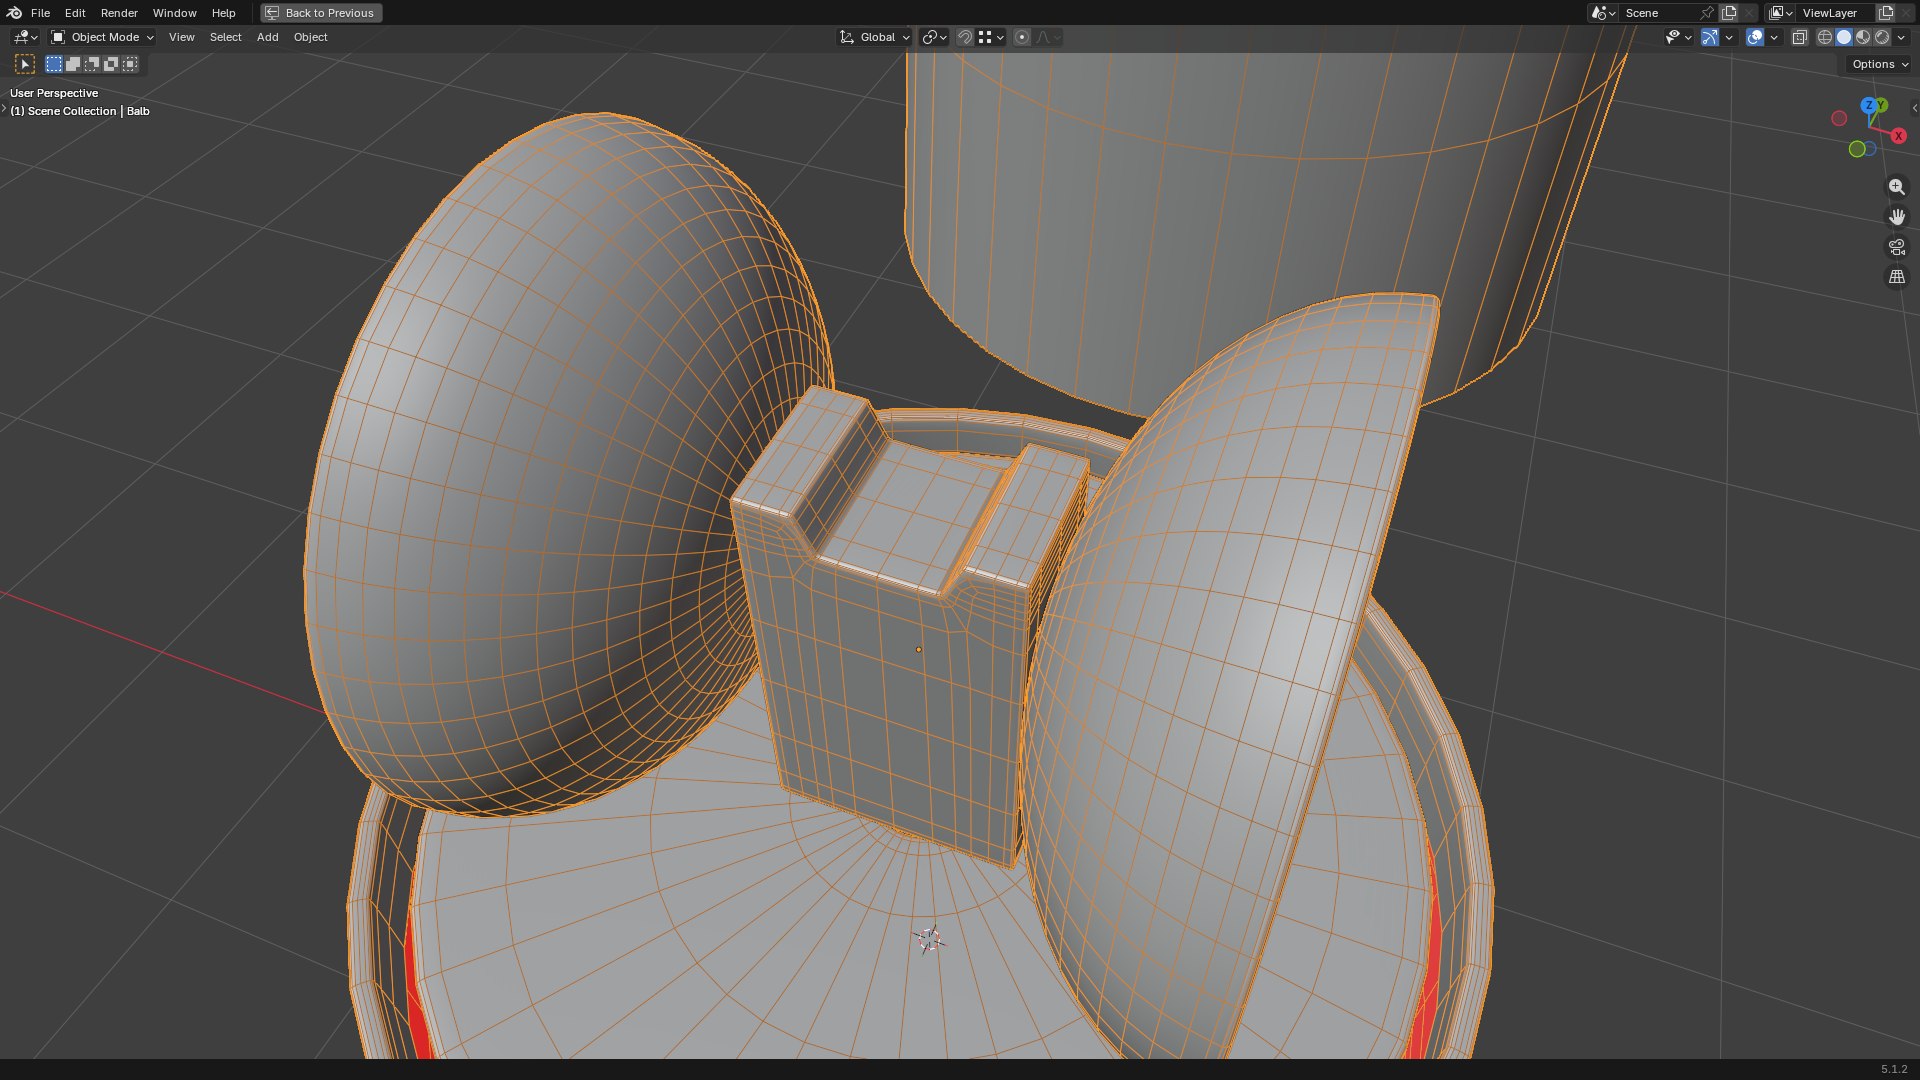Viewport: 1920px width, 1080px height.
Task: Open the shading options dropdown arrow
Action: point(1901,37)
